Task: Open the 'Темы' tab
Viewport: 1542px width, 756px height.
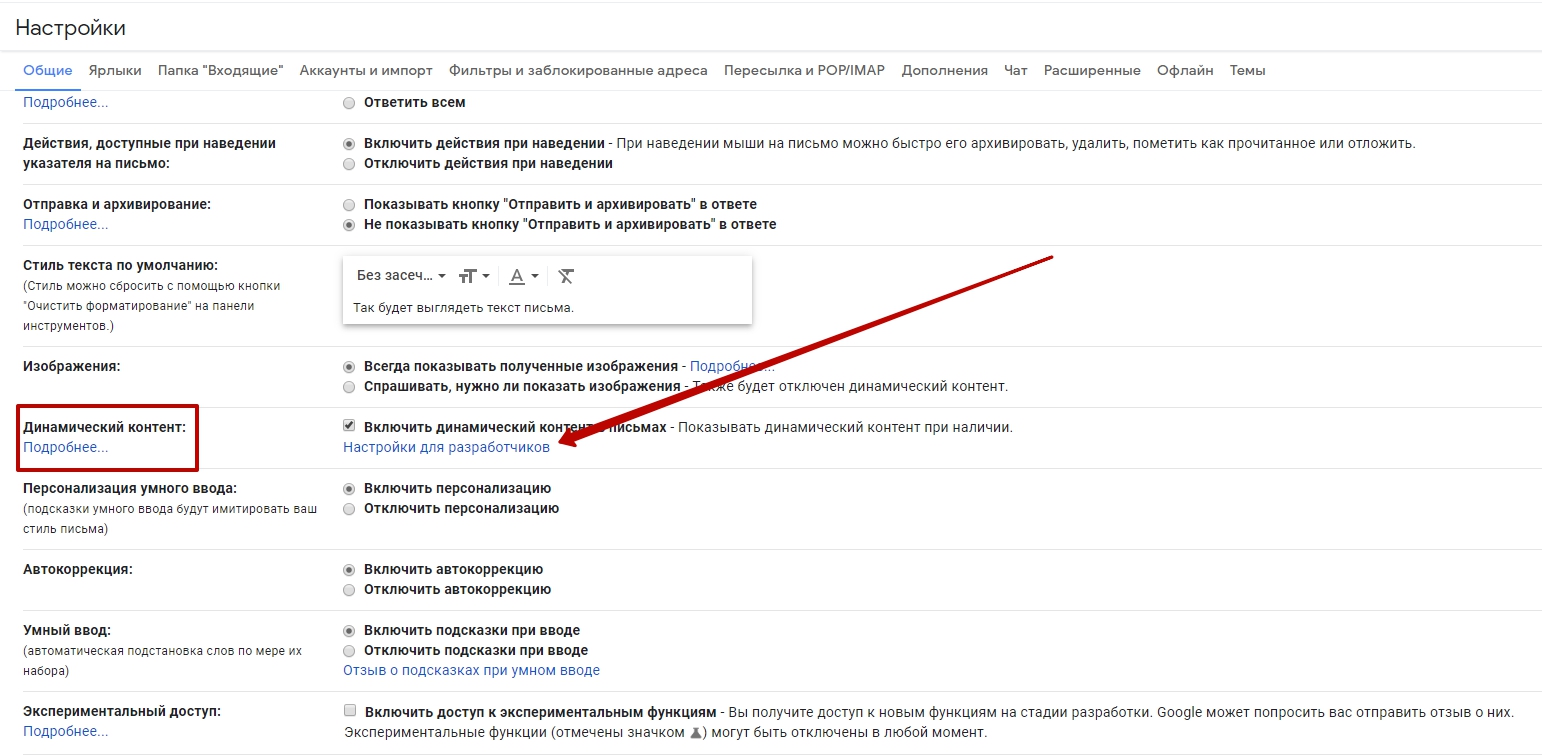Action: pyautogui.click(x=1247, y=71)
